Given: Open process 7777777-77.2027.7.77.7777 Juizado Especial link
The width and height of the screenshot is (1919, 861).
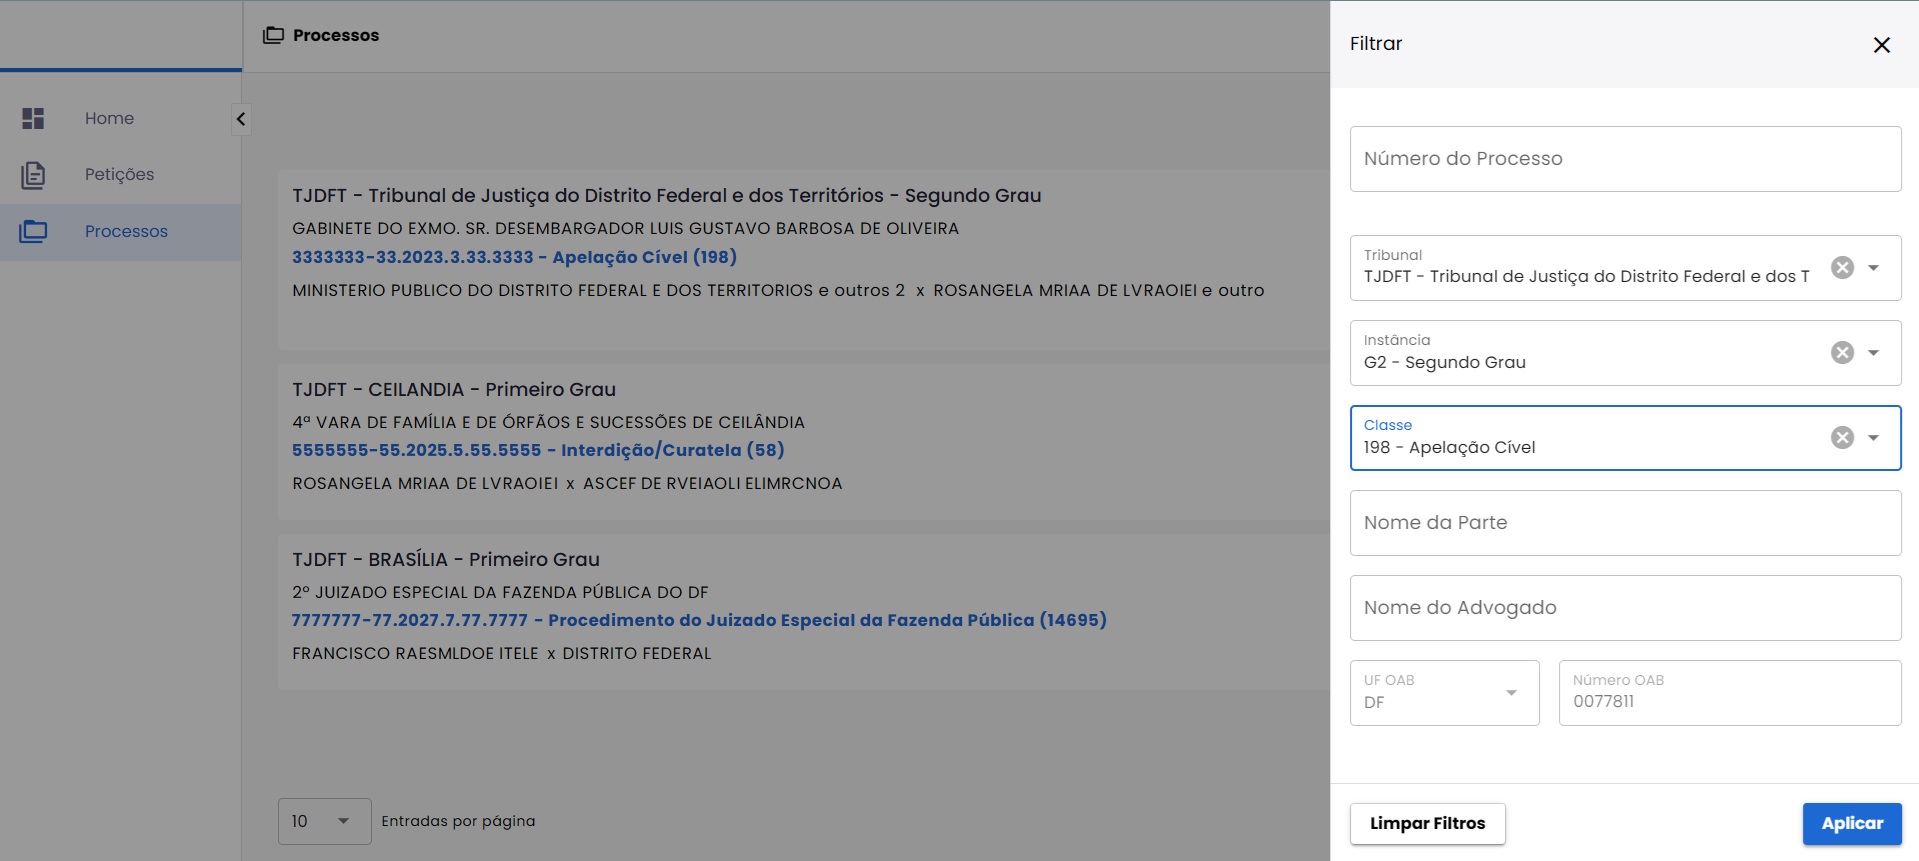Looking at the screenshot, I should (x=699, y=620).
